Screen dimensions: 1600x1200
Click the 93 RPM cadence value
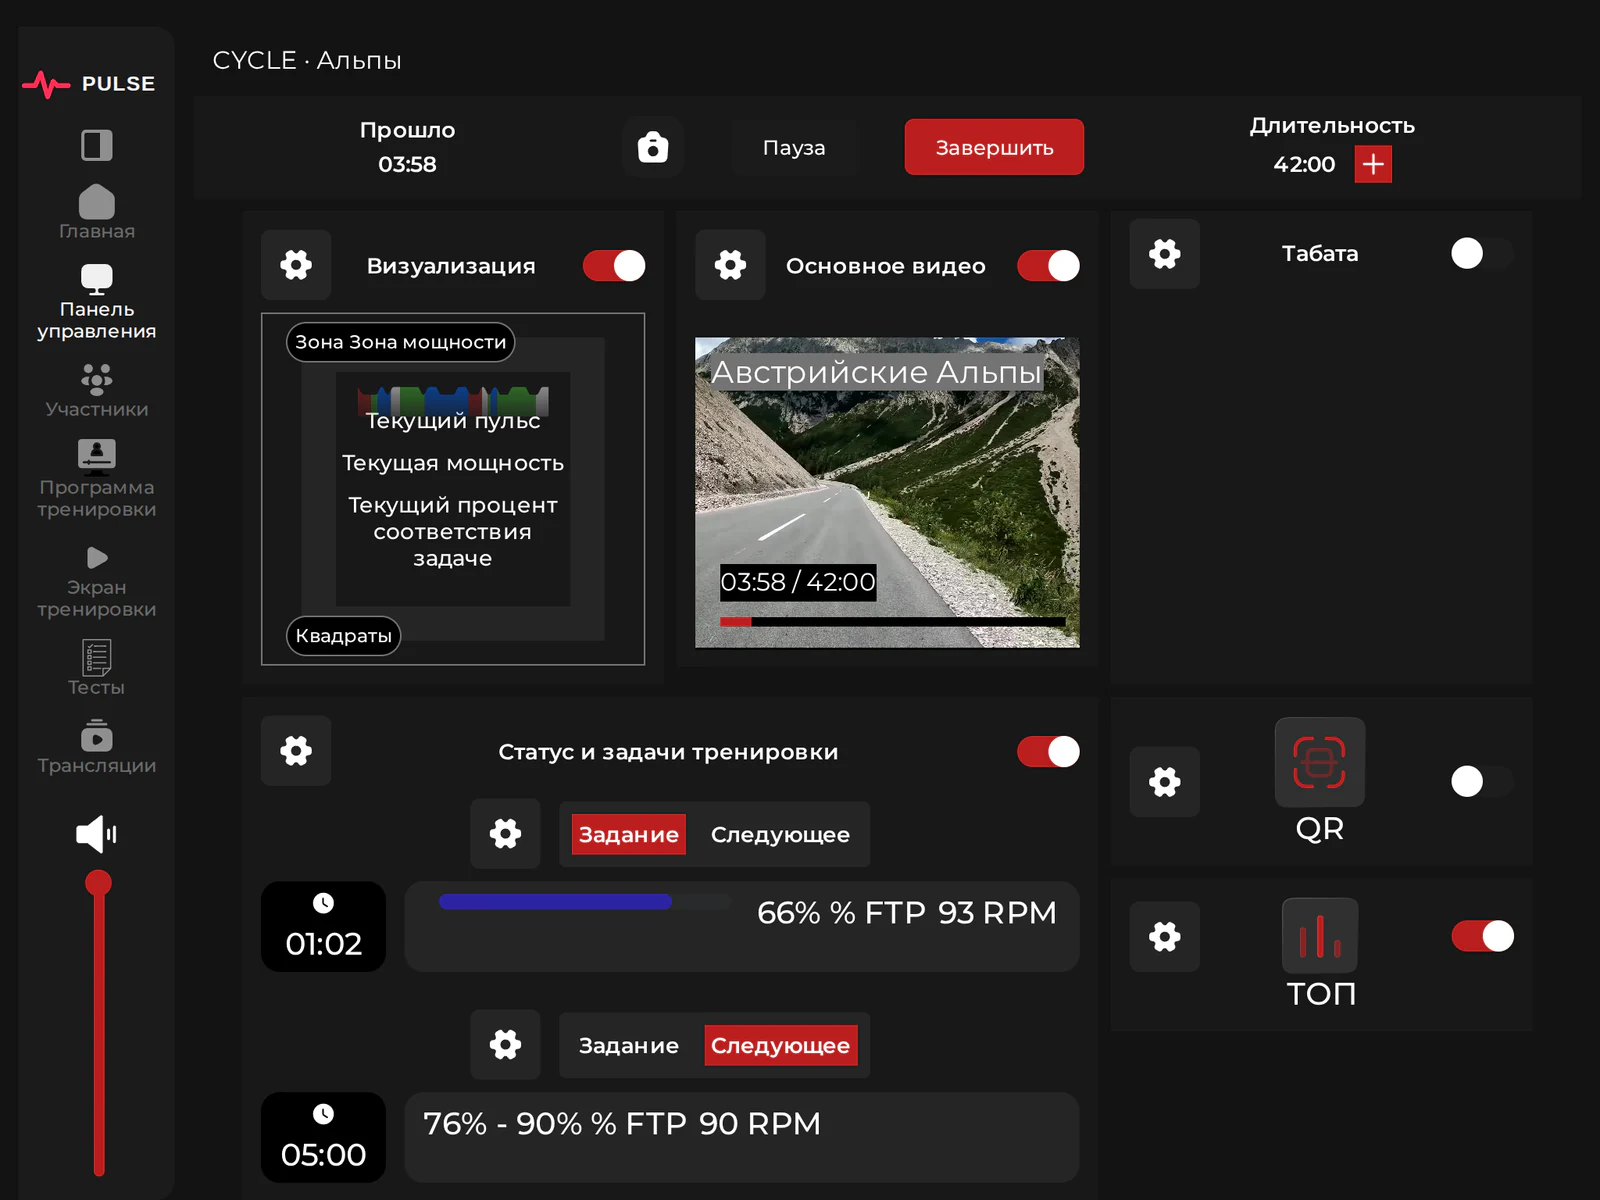coord(997,913)
